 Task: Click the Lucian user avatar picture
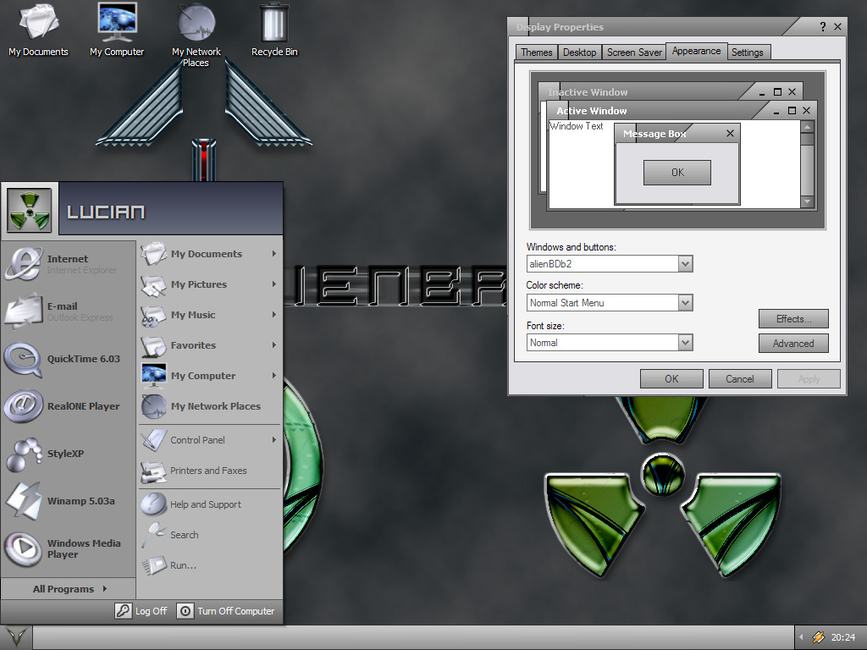[x=29, y=211]
